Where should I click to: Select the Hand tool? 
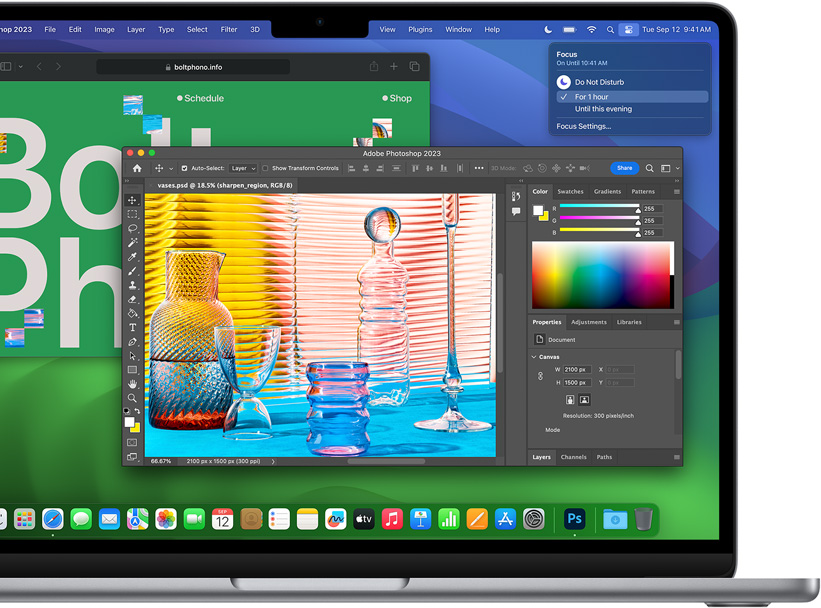(132, 384)
